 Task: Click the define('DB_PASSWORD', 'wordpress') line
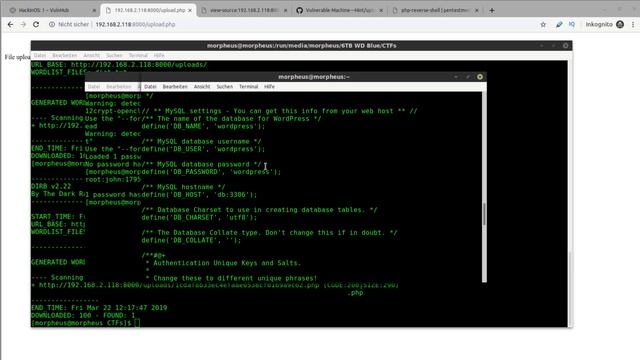pos(211,172)
